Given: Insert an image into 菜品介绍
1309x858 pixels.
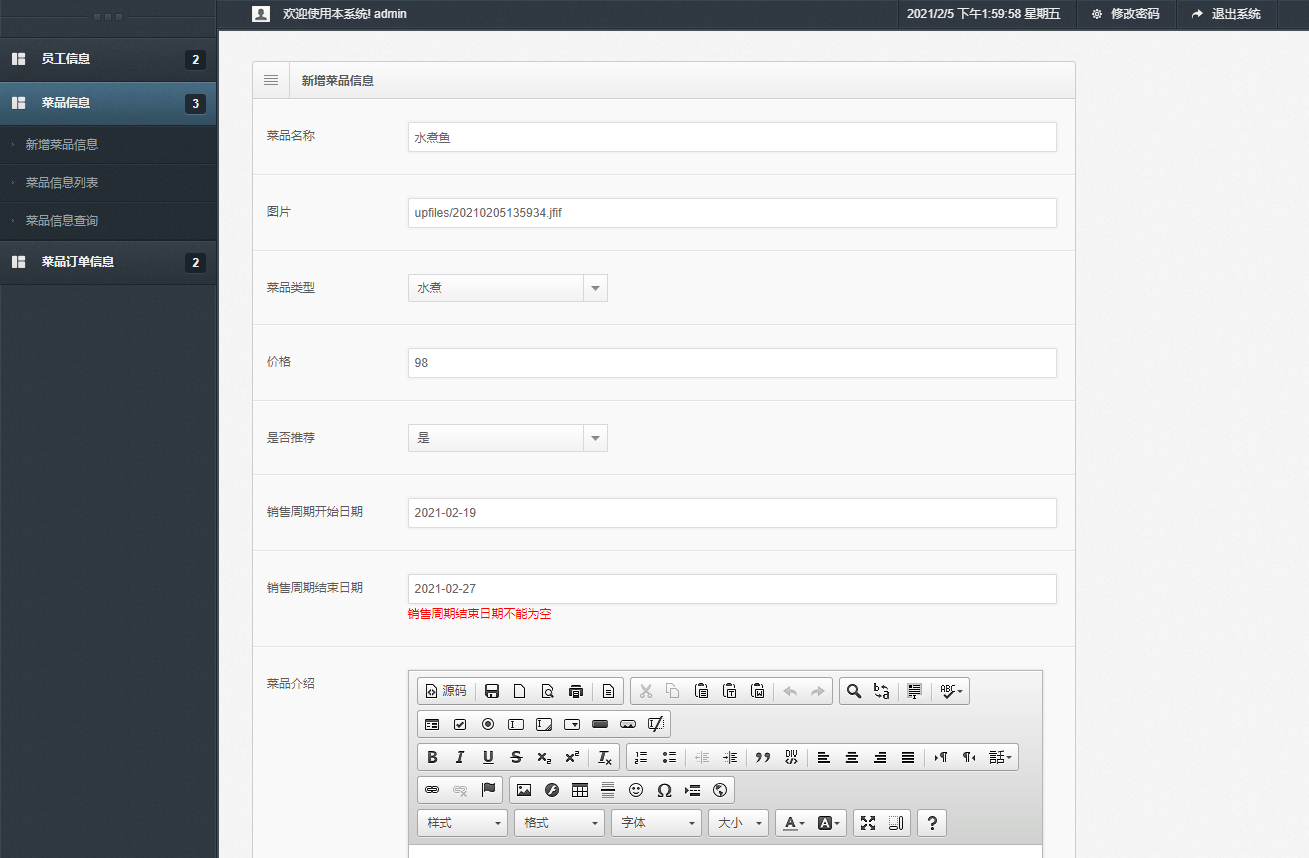Looking at the screenshot, I should pyautogui.click(x=524, y=790).
